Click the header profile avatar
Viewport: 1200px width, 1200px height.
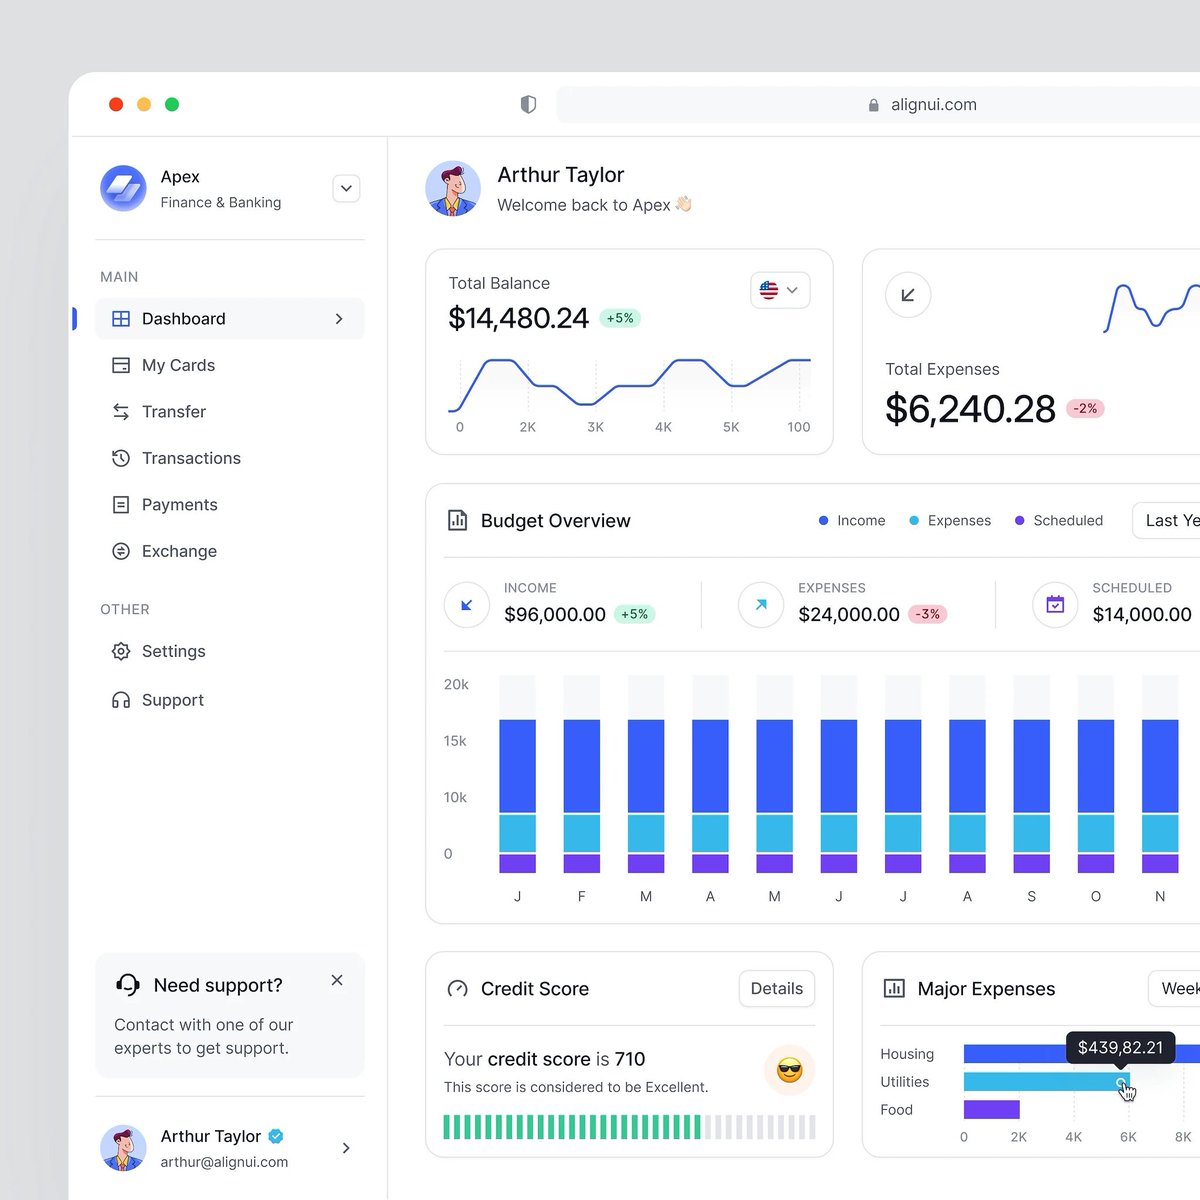tap(453, 188)
